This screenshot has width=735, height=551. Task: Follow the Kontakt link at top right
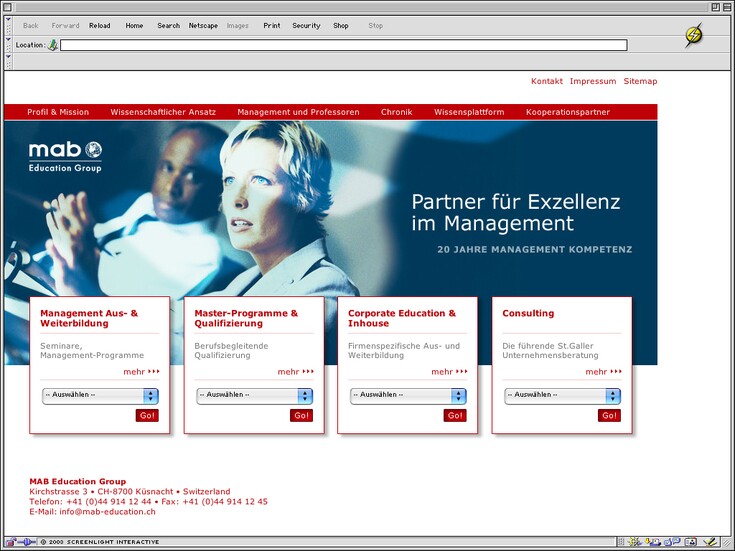pyautogui.click(x=547, y=81)
